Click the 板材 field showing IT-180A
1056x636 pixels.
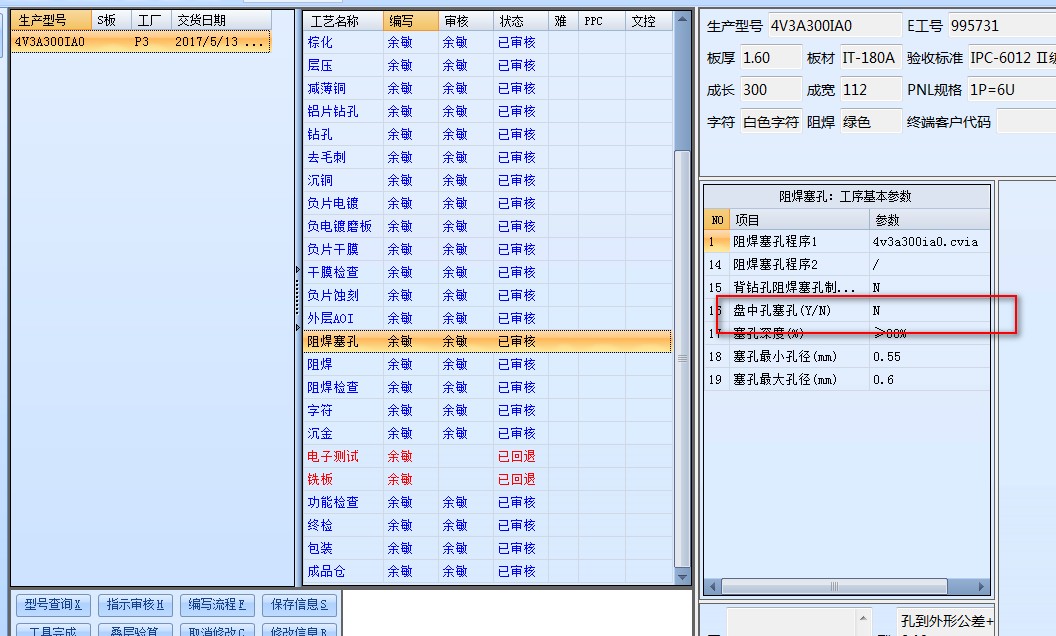[871, 58]
